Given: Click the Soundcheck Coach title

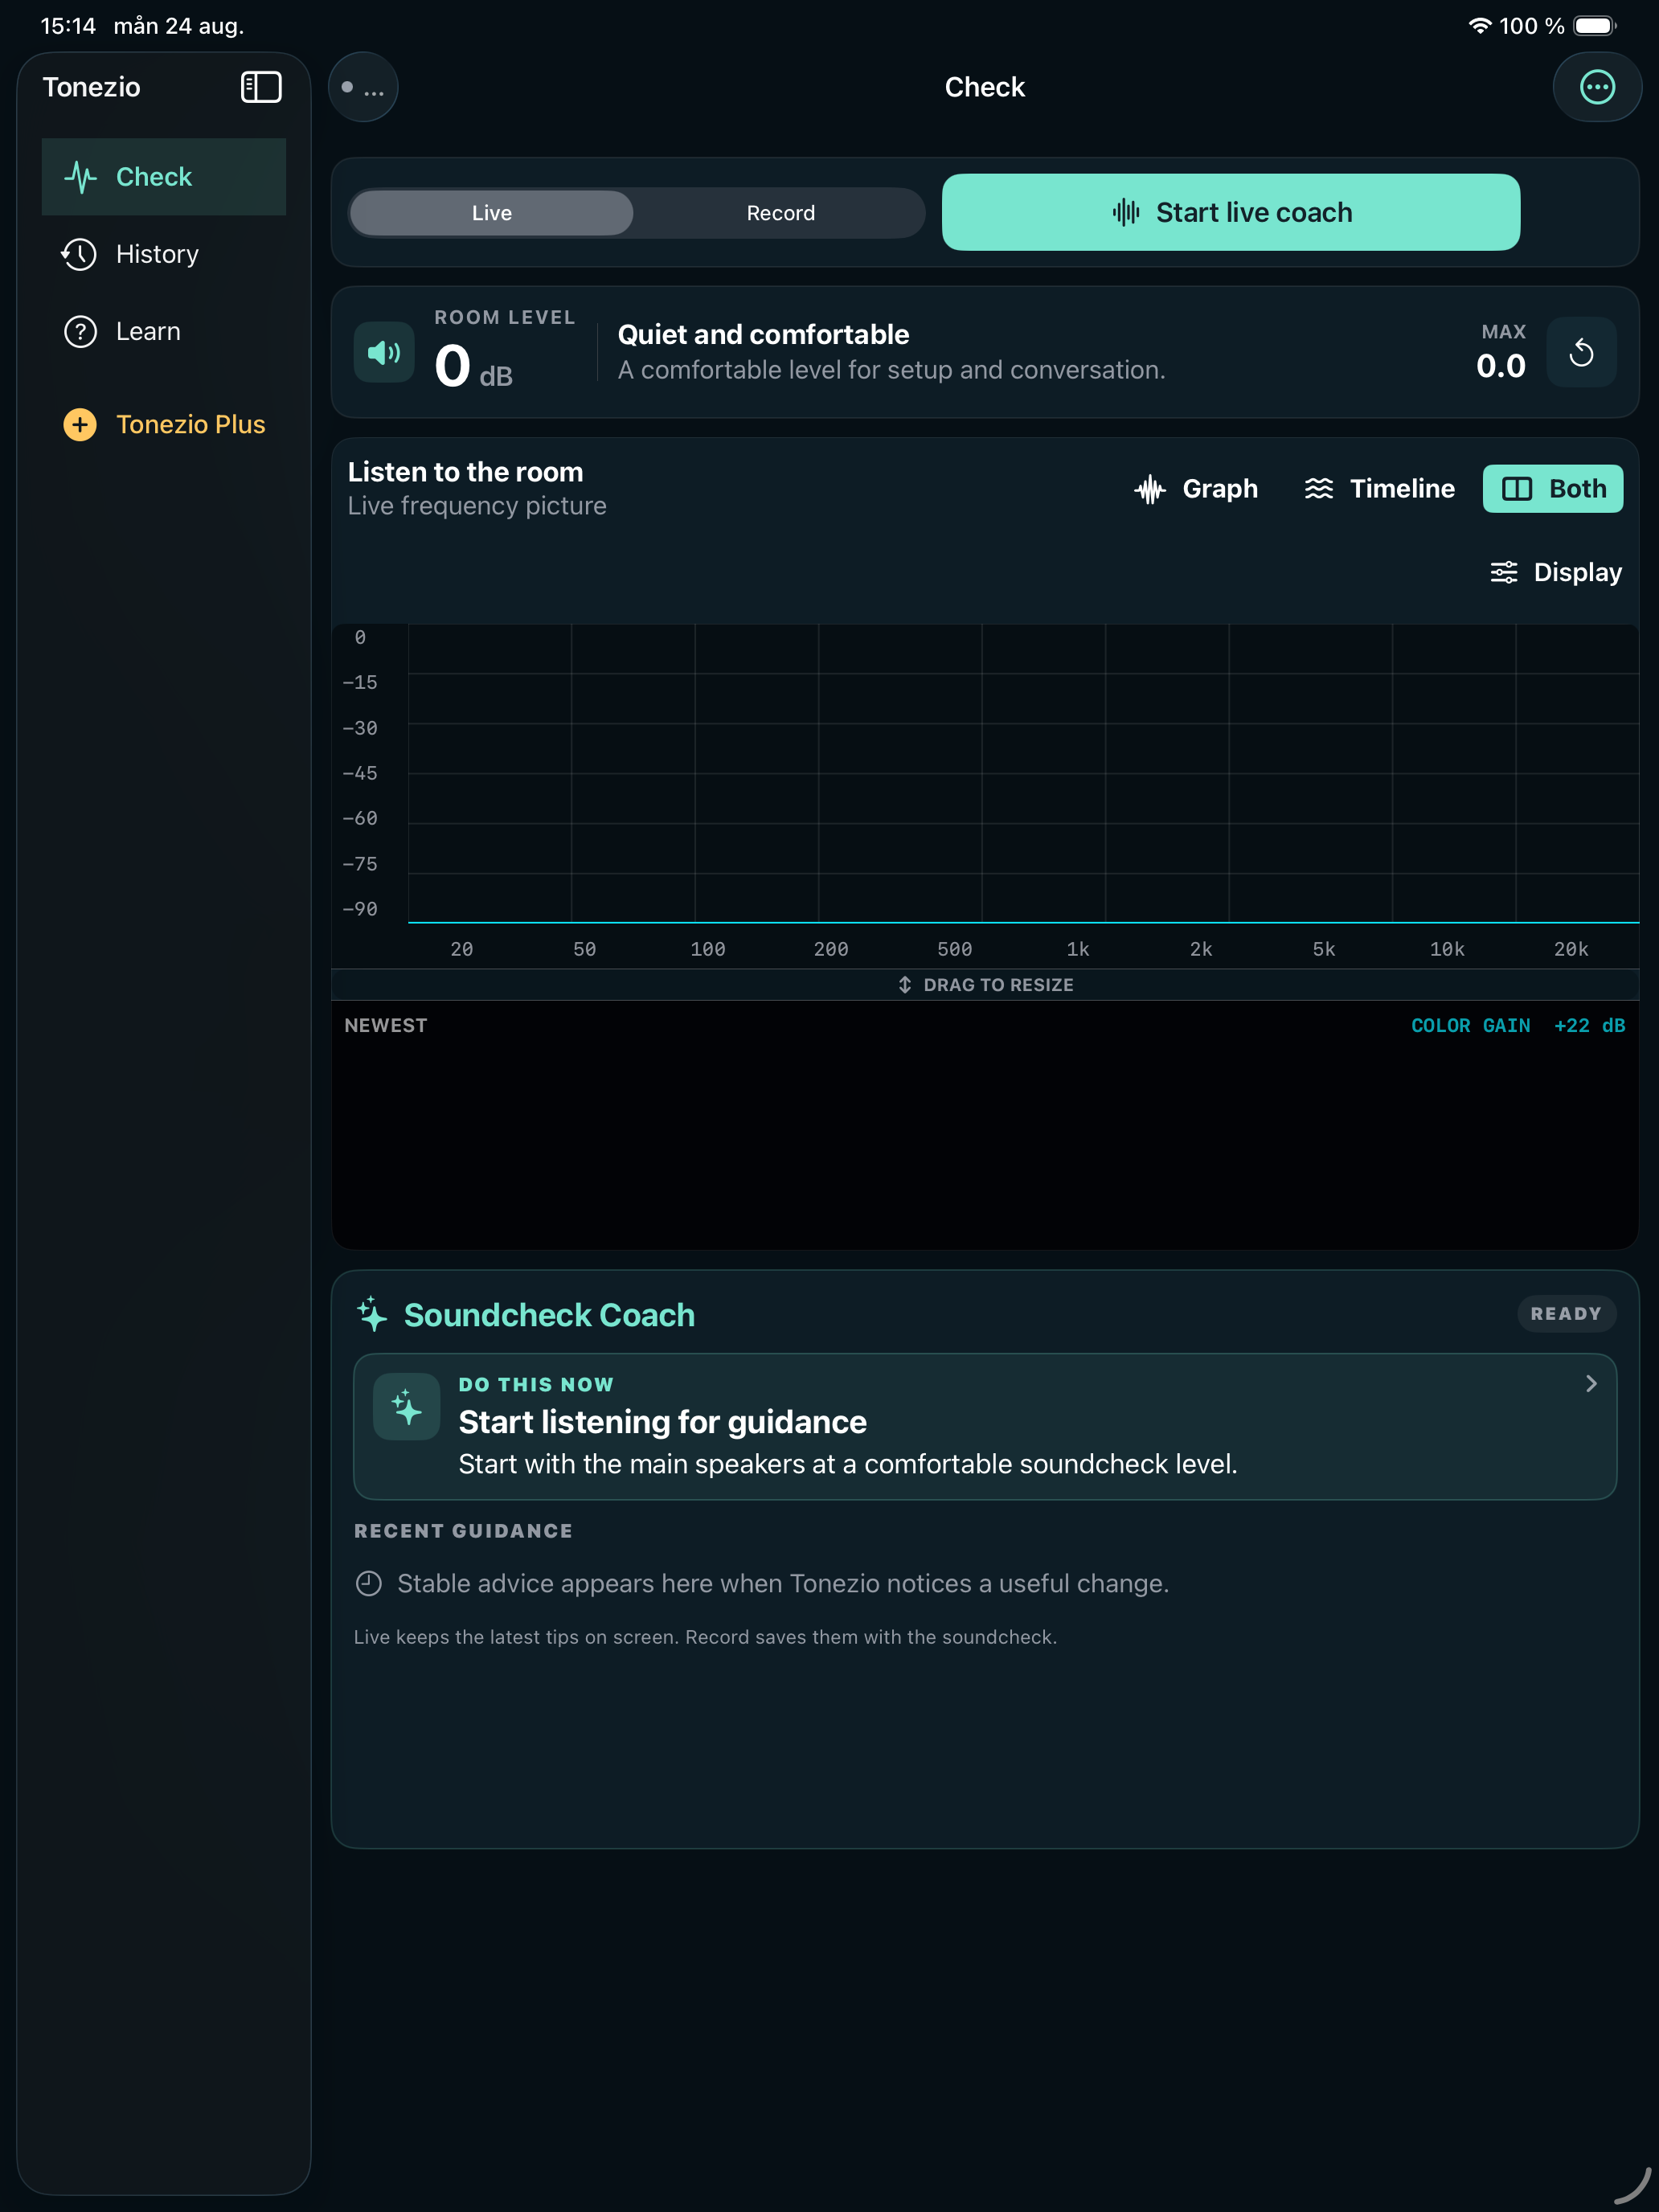Looking at the screenshot, I should (x=549, y=1314).
